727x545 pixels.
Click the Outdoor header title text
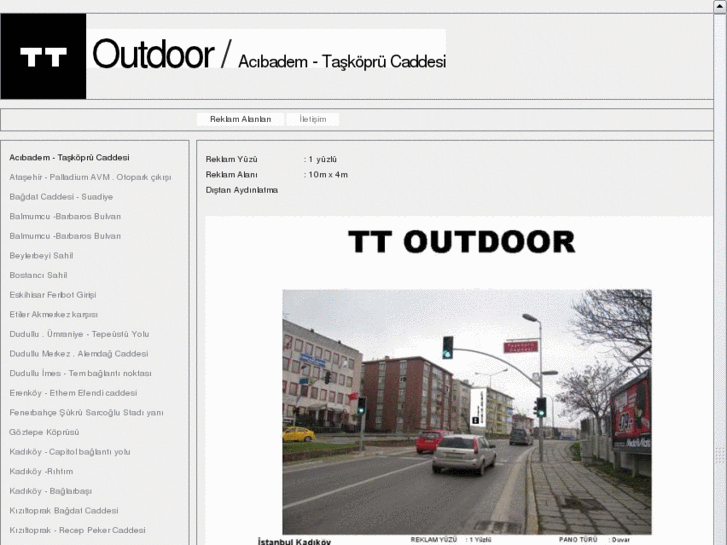(x=153, y=54)
